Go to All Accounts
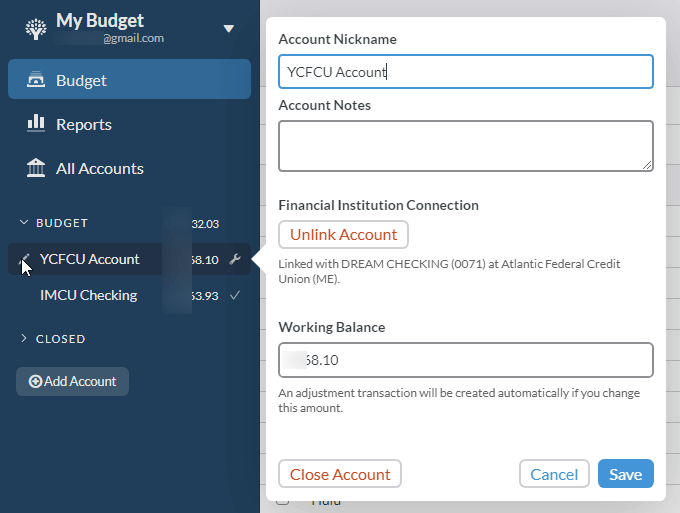The height and width of the screenshot is (513, 680). click(100, 168)
